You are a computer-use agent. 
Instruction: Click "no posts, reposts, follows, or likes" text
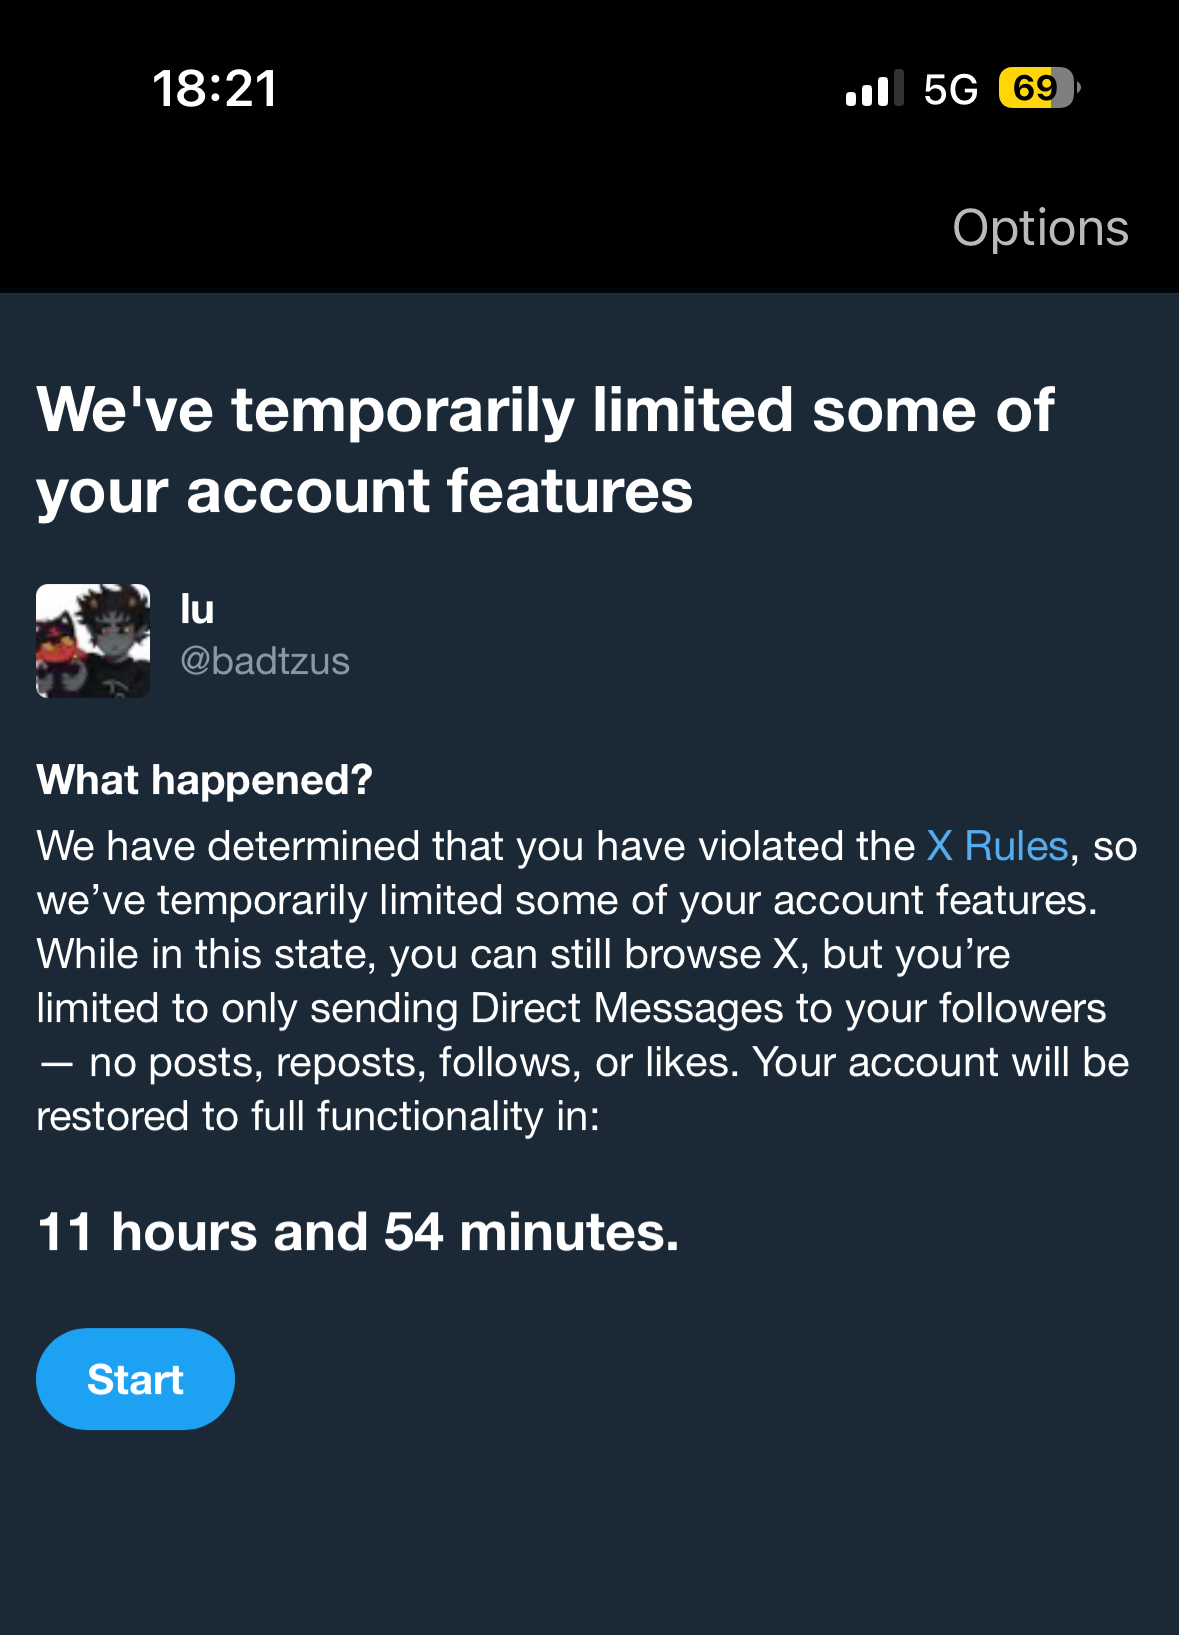tap(413, 1062)
